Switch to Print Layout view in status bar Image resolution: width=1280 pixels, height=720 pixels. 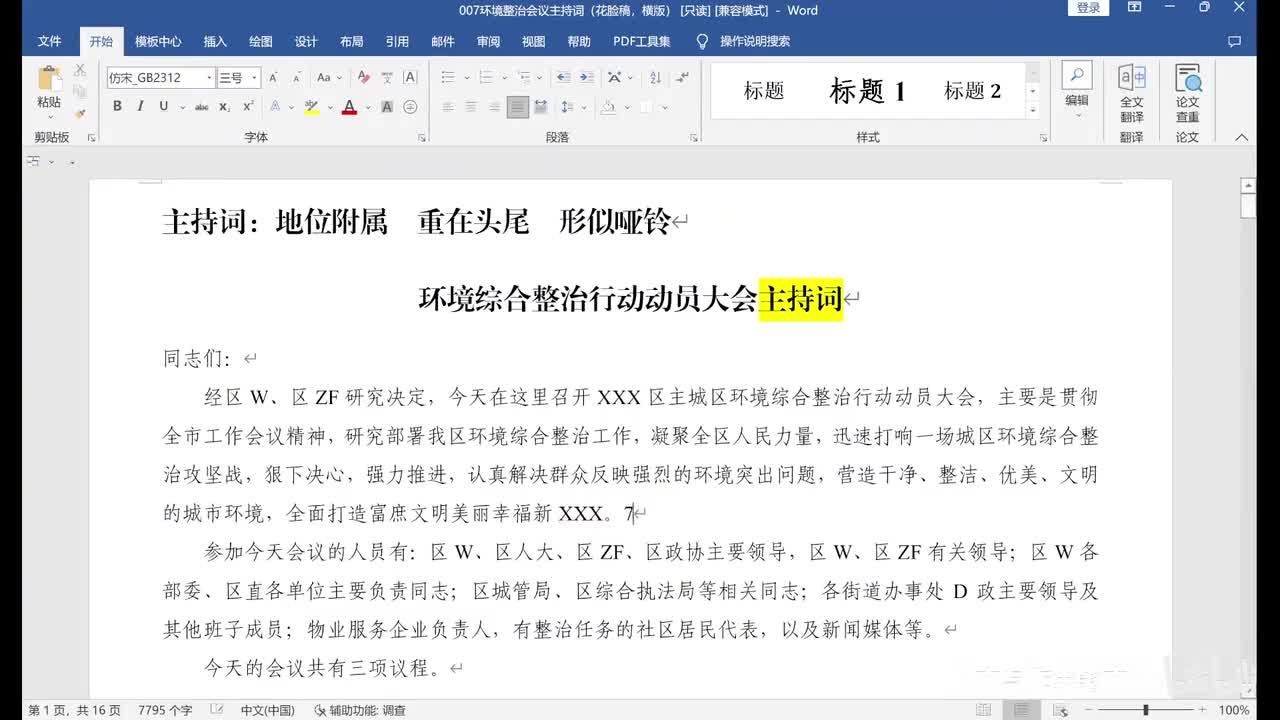1021,710
